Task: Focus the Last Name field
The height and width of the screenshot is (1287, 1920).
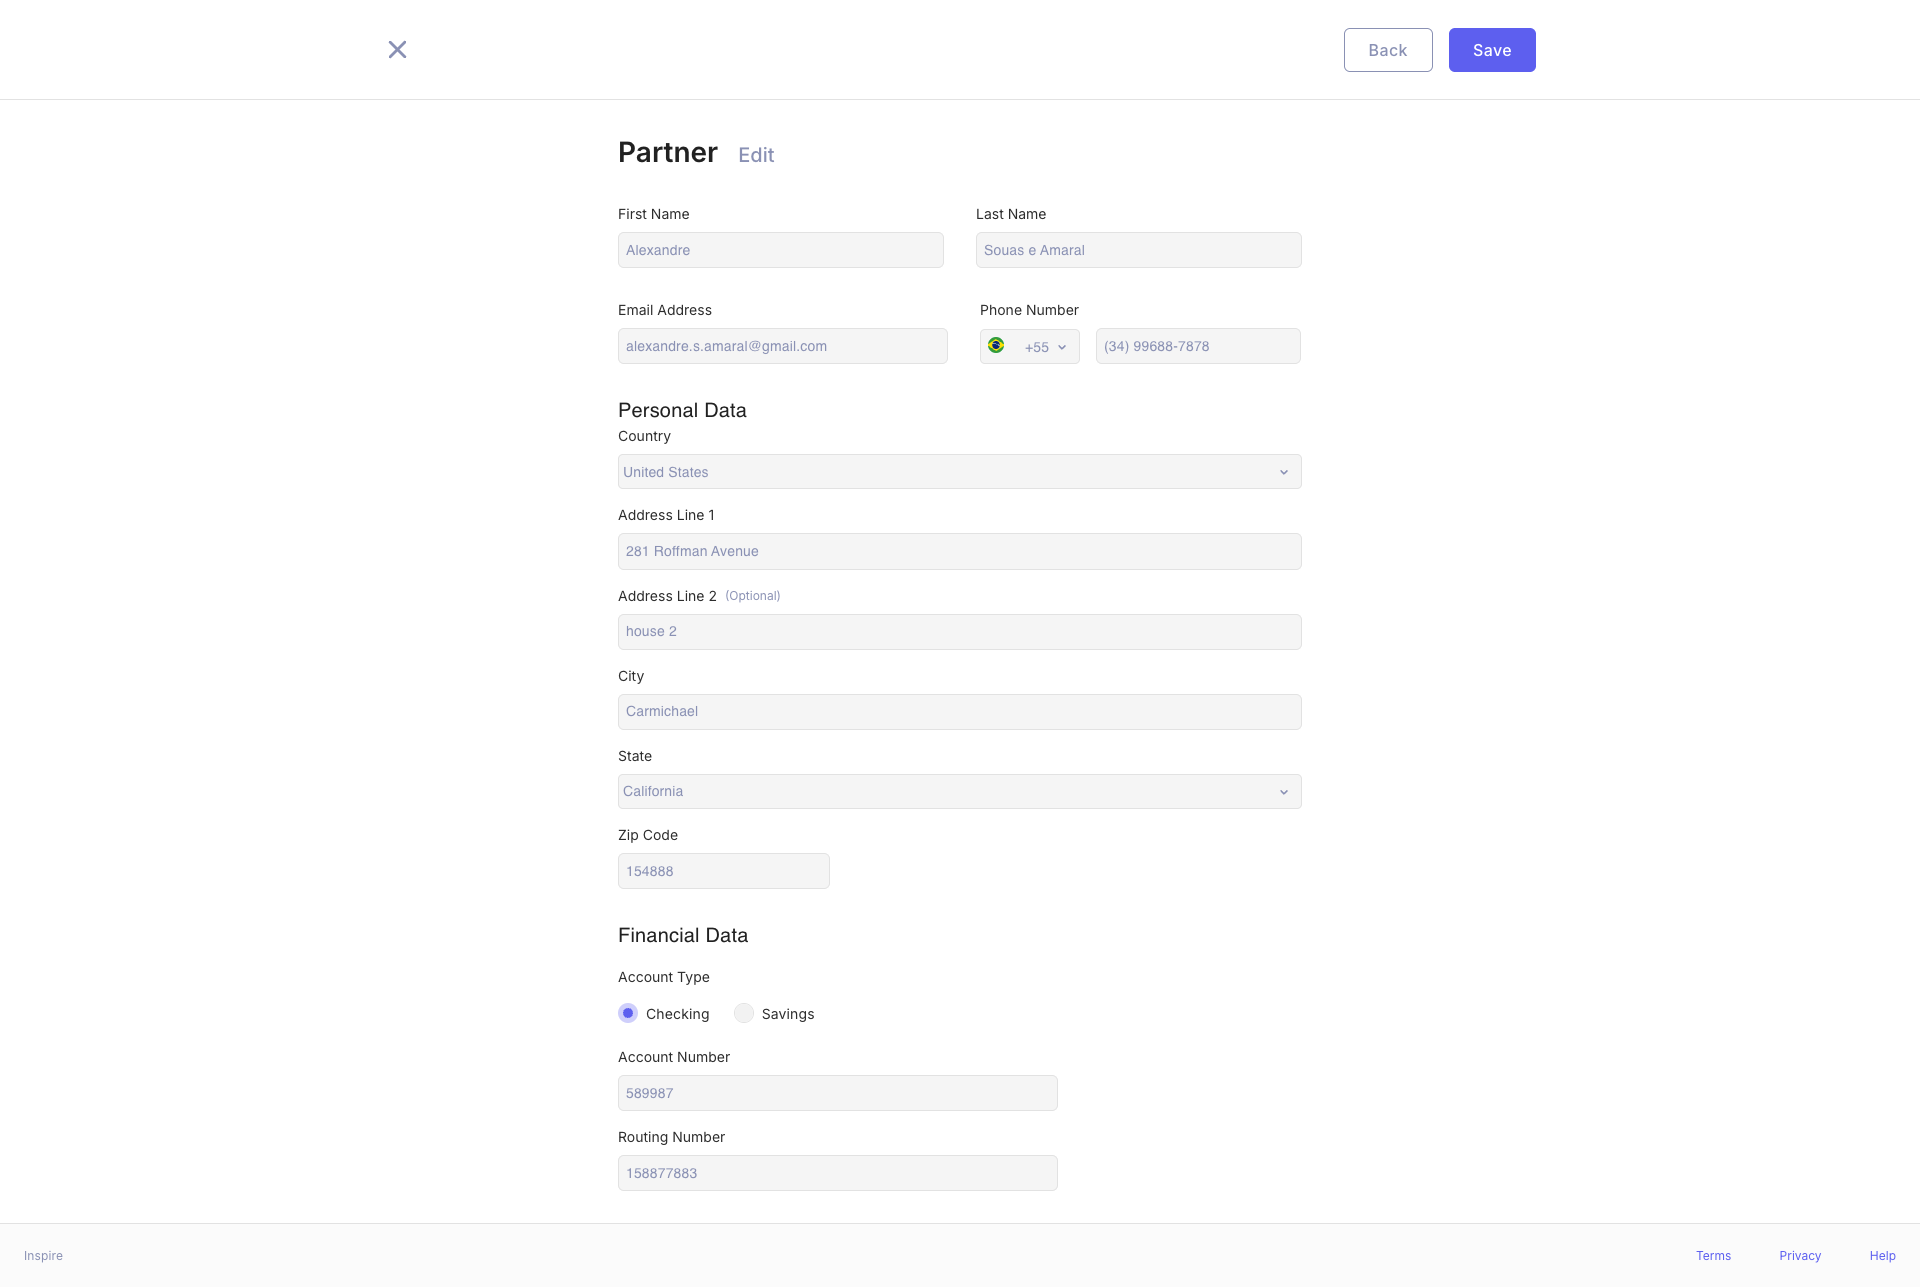Action: coord(1139,250)
